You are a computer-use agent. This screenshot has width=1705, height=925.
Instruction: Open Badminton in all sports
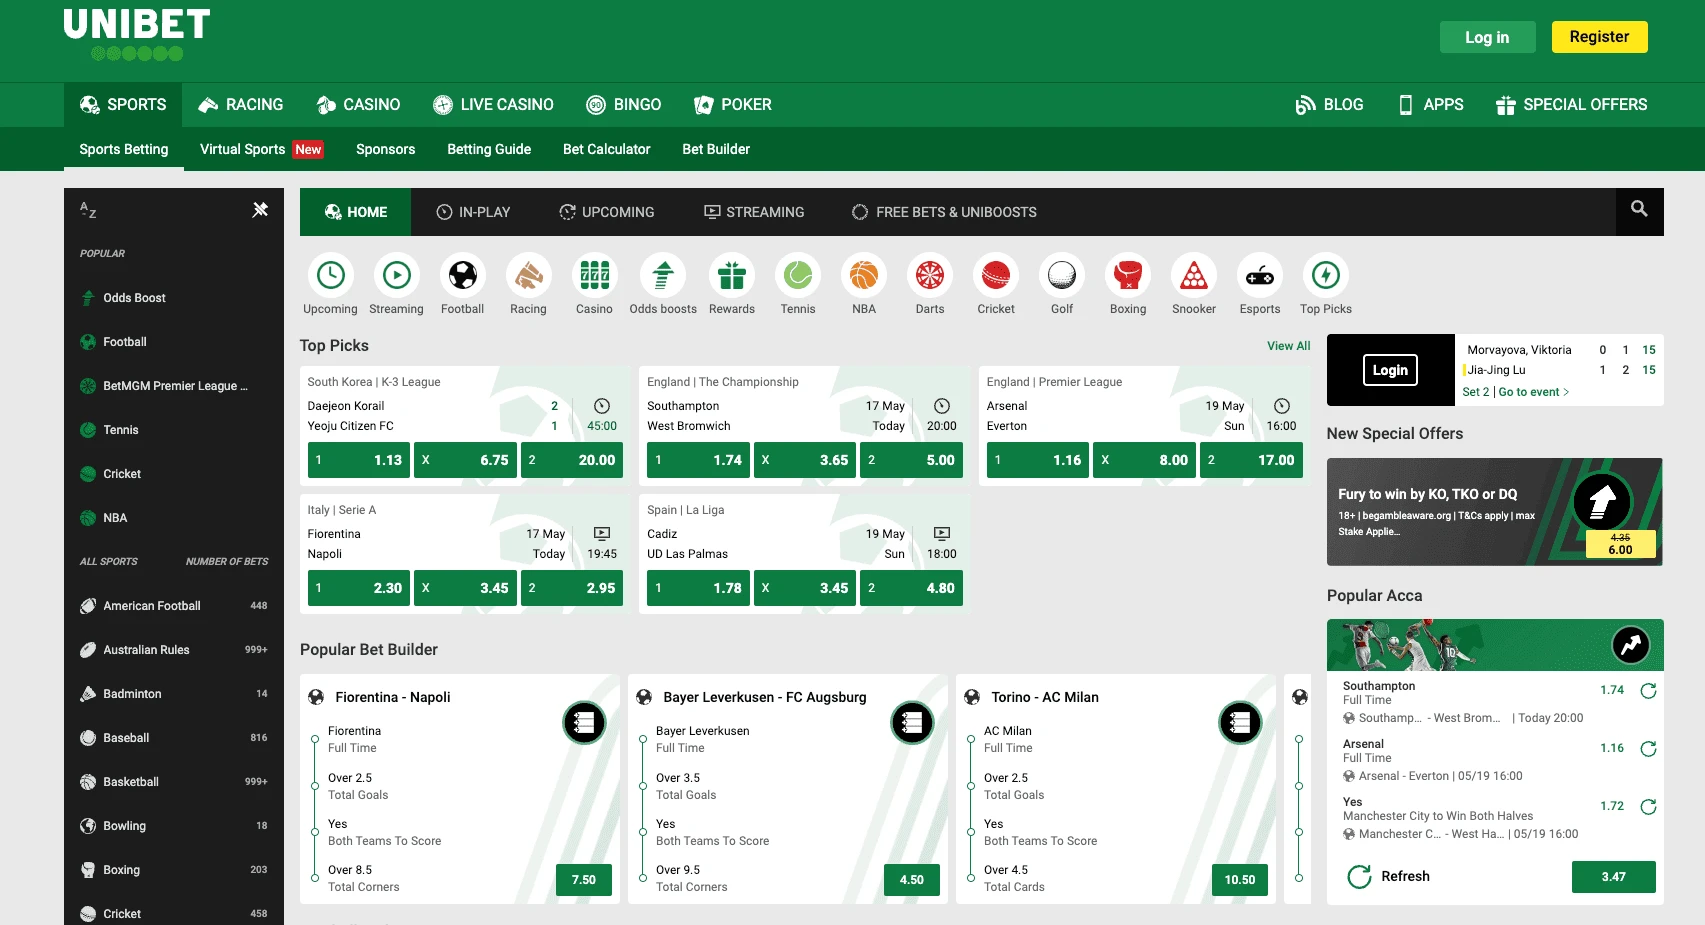pyautogui.click(x=174, y=694)
